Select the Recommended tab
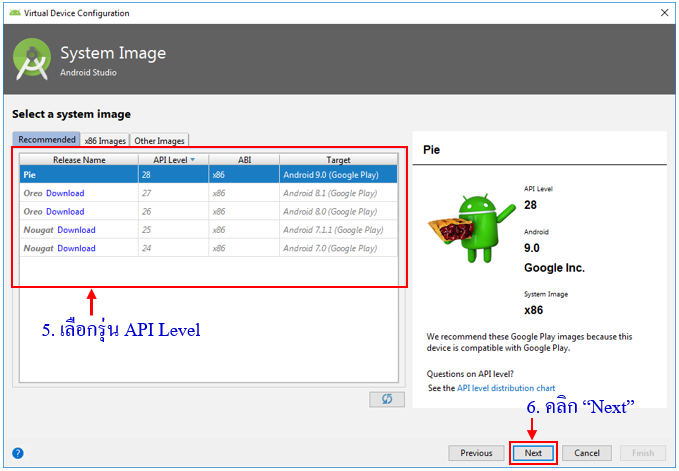 click(46, 140)
